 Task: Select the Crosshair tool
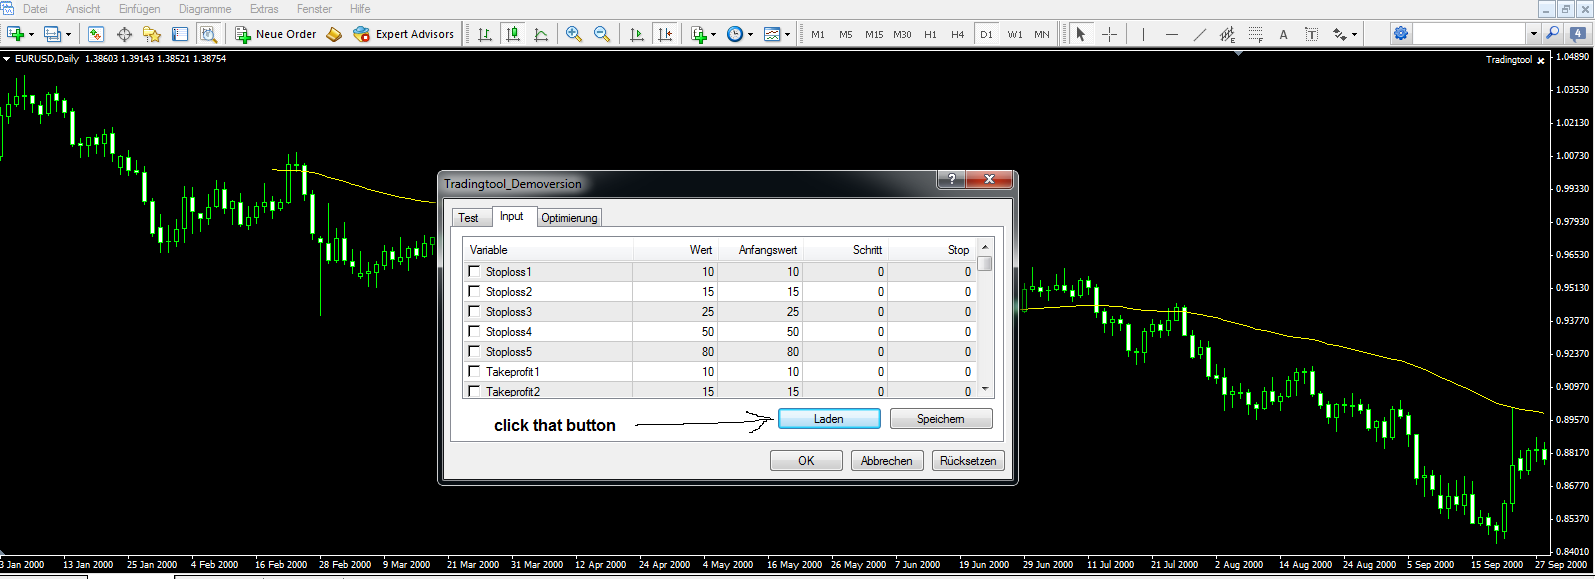tap(1109, 34)
